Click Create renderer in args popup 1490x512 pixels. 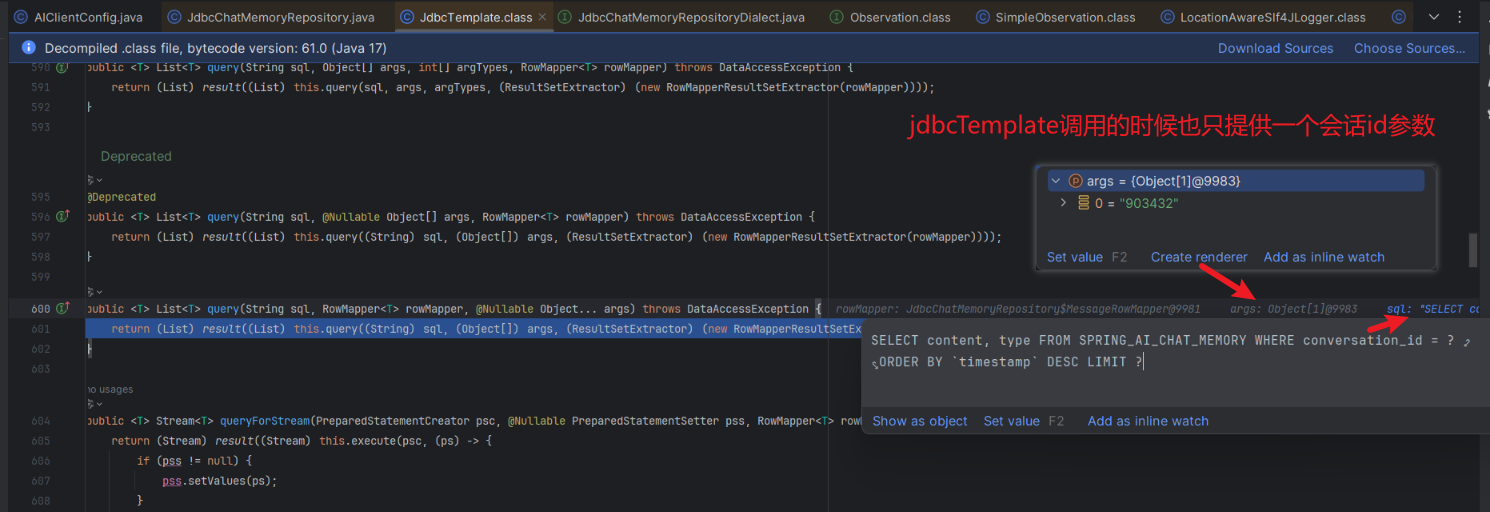[1198, 257]
